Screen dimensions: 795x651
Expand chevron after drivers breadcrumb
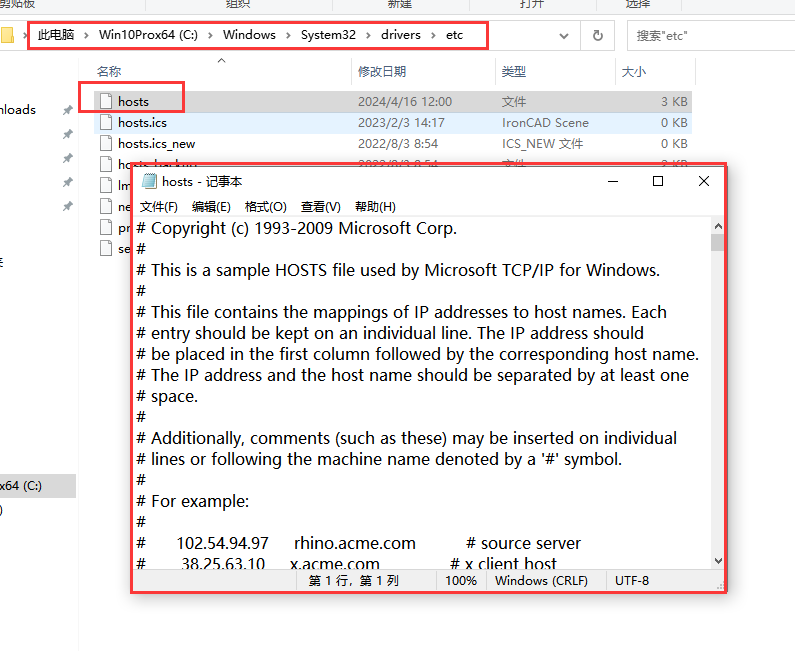(x=433, y=35)
